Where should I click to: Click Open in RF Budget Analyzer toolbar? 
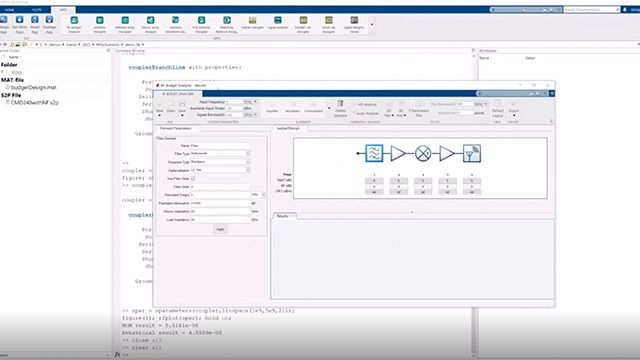(171, 108)
